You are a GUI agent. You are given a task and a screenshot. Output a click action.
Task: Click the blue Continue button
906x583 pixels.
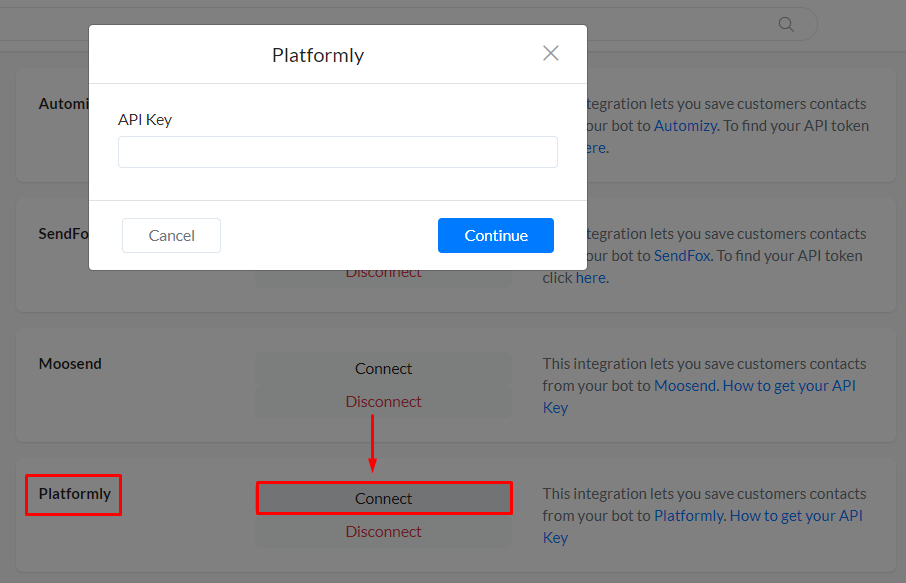[x=496, y=236]
